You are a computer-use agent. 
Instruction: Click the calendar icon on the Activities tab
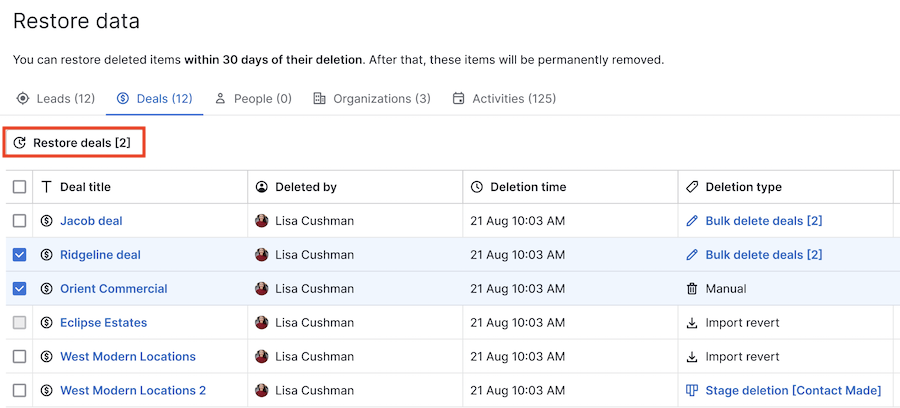(458, 99)
